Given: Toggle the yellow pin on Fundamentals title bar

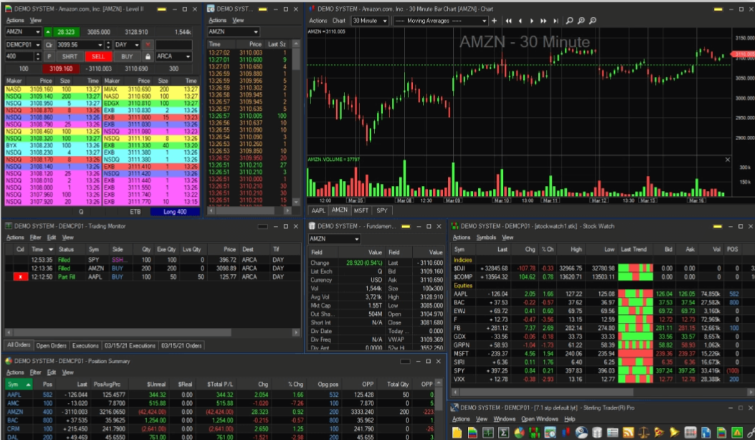Looking at the screenshot, I should 406,226.
